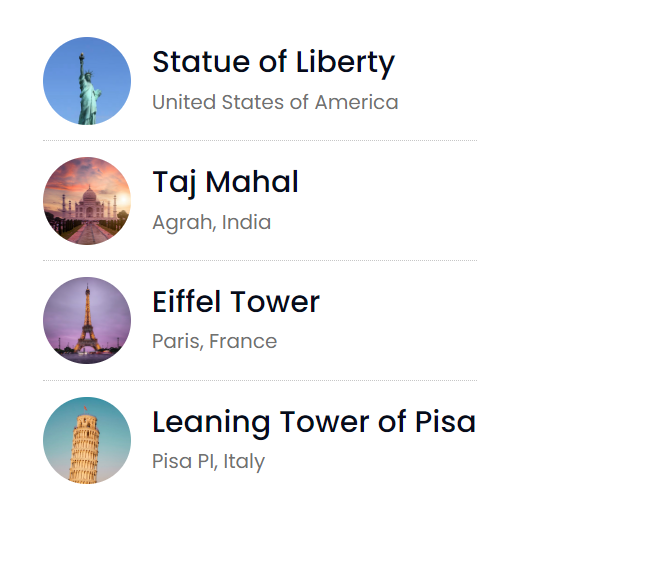This screenshot has height=570, width=649.
Task: Open the Taj Mahal circular photo
Action: [87, 201]
